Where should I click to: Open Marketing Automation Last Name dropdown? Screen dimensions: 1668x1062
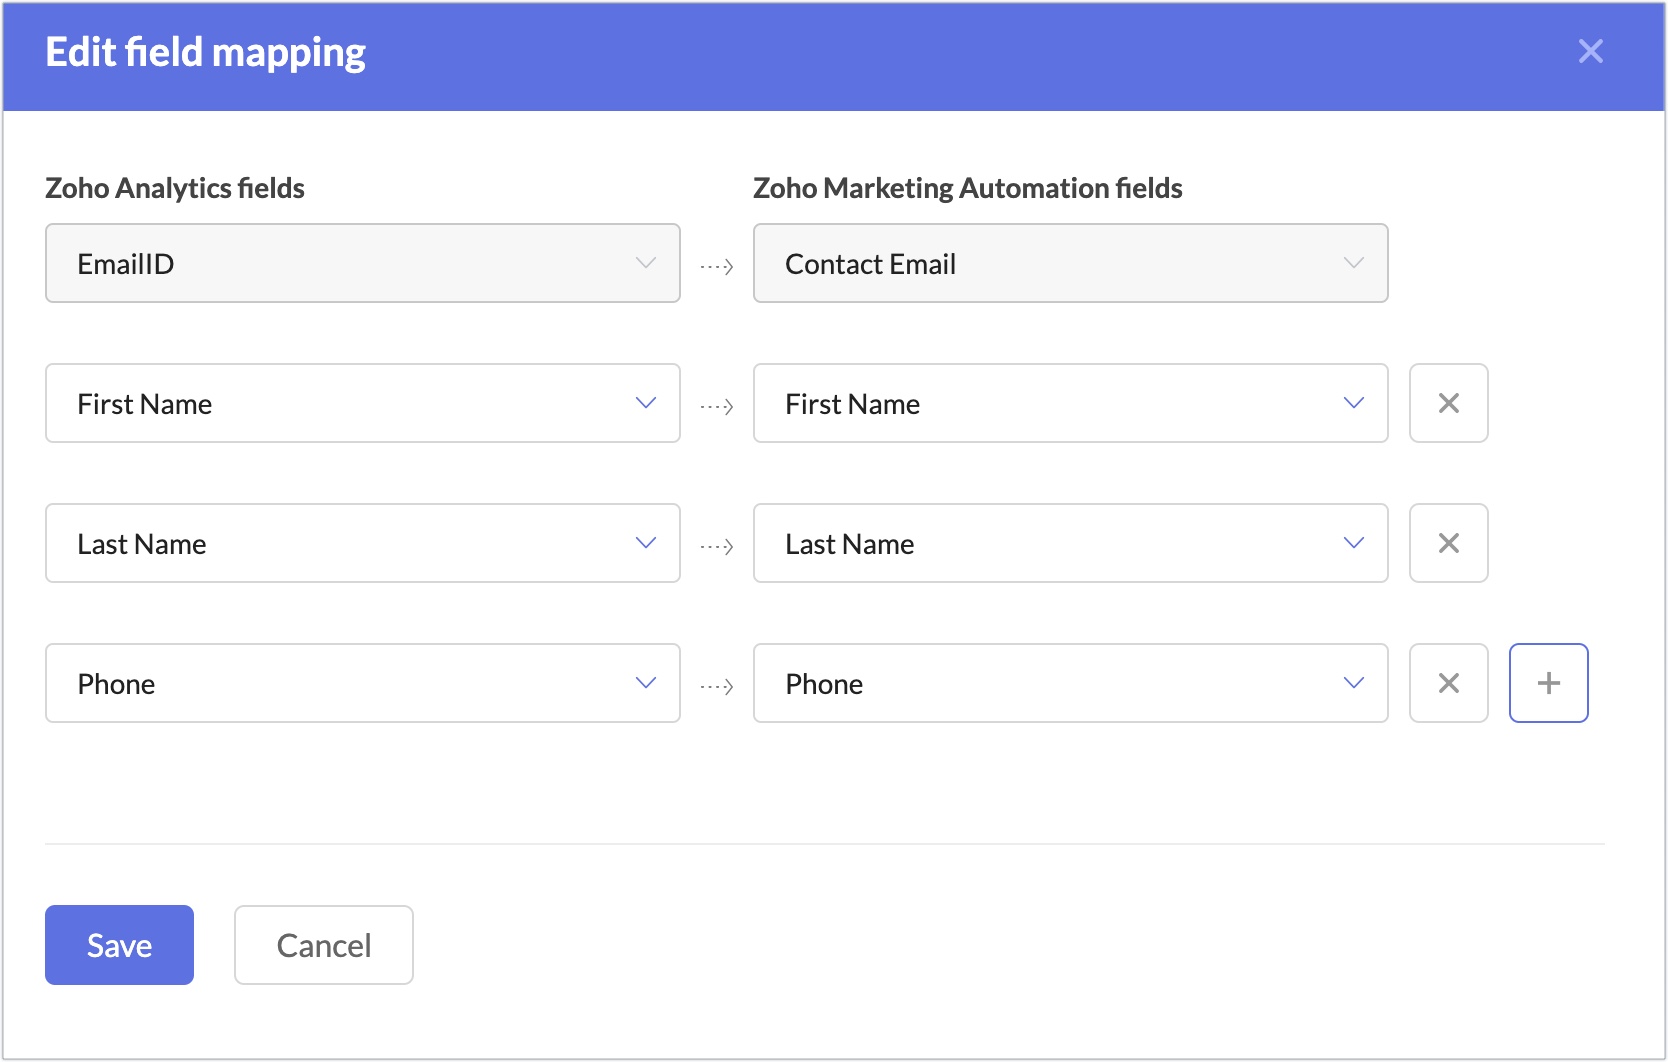coord(1070,543)
